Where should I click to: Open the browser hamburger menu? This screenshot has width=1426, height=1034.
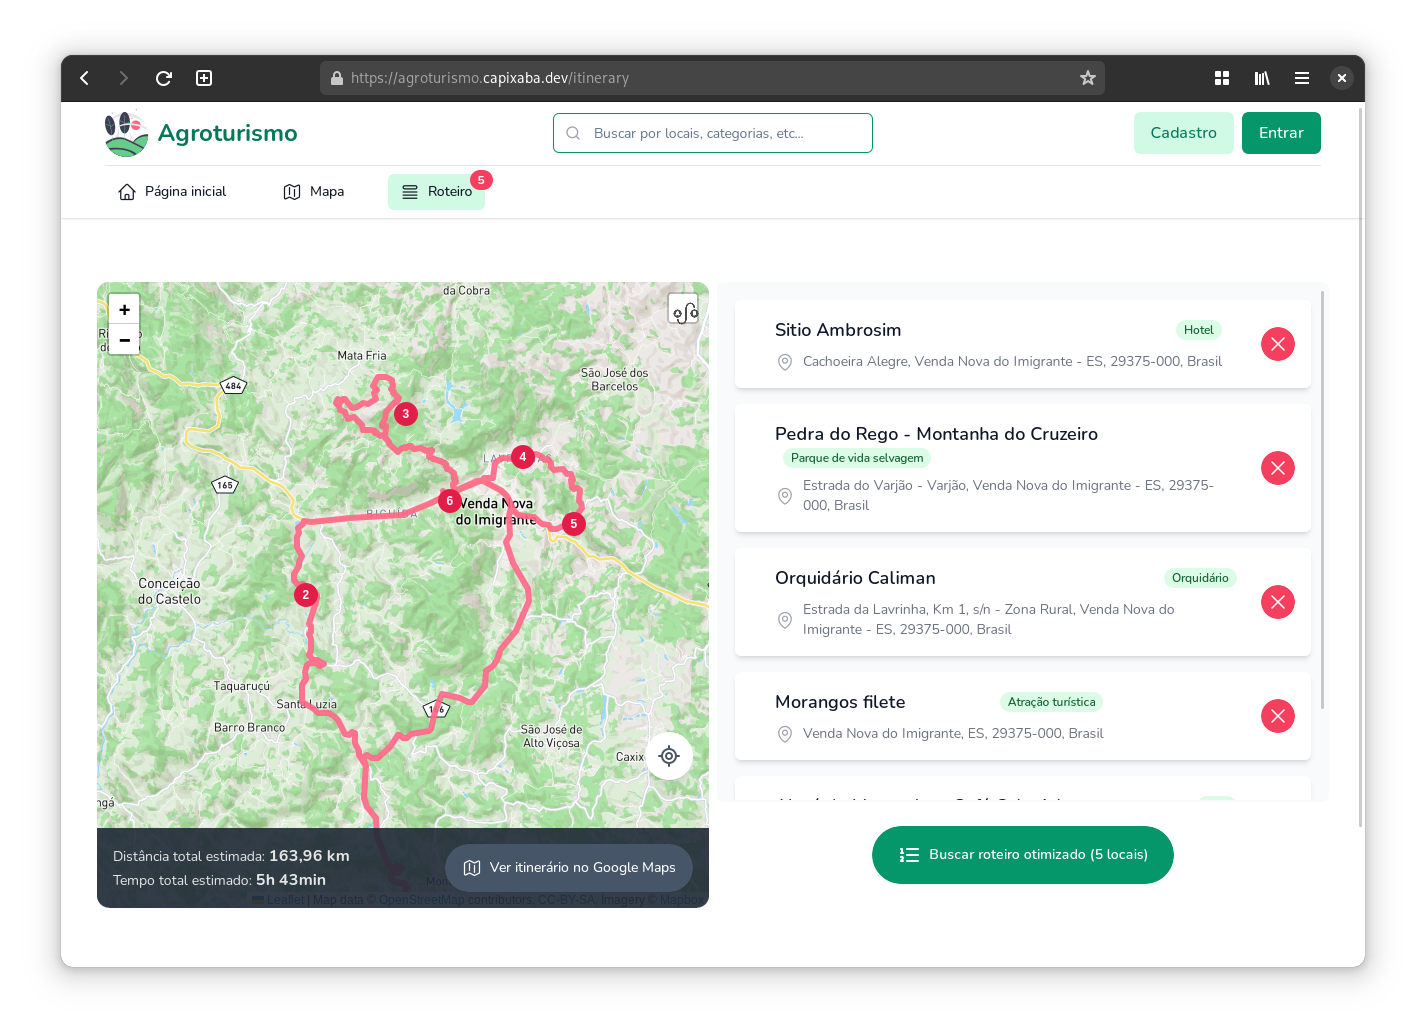[1302, 78]
